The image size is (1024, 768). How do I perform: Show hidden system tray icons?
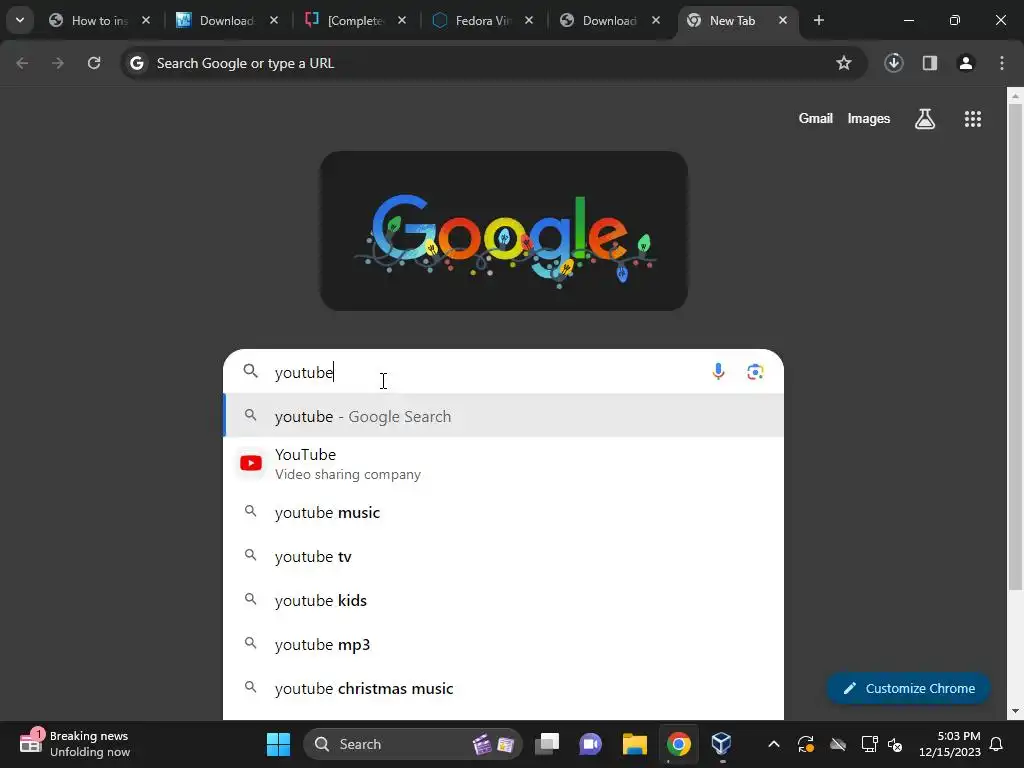774,744
